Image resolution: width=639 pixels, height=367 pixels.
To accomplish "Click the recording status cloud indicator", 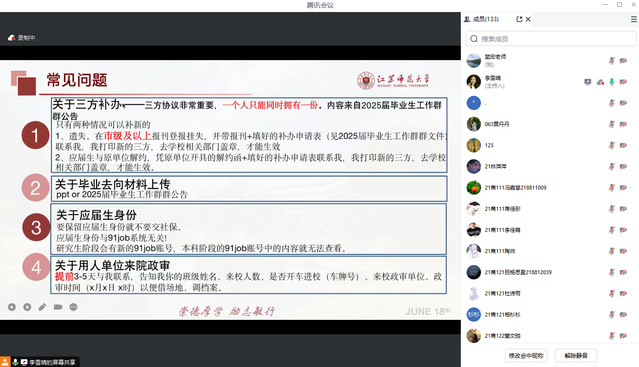I will [11, 38].
